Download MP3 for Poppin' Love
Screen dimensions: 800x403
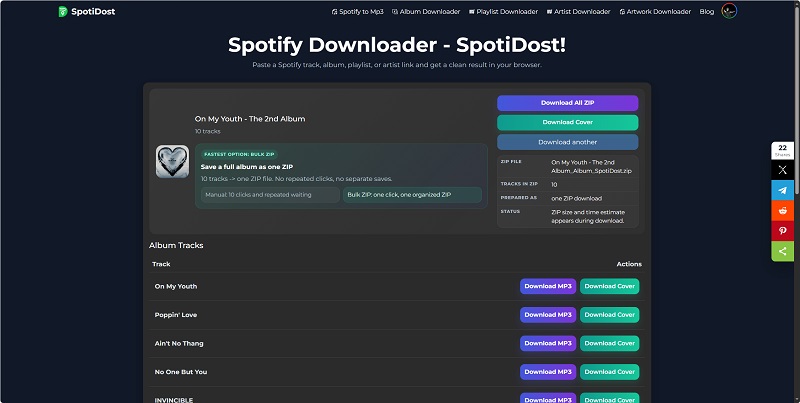point(548,315)
